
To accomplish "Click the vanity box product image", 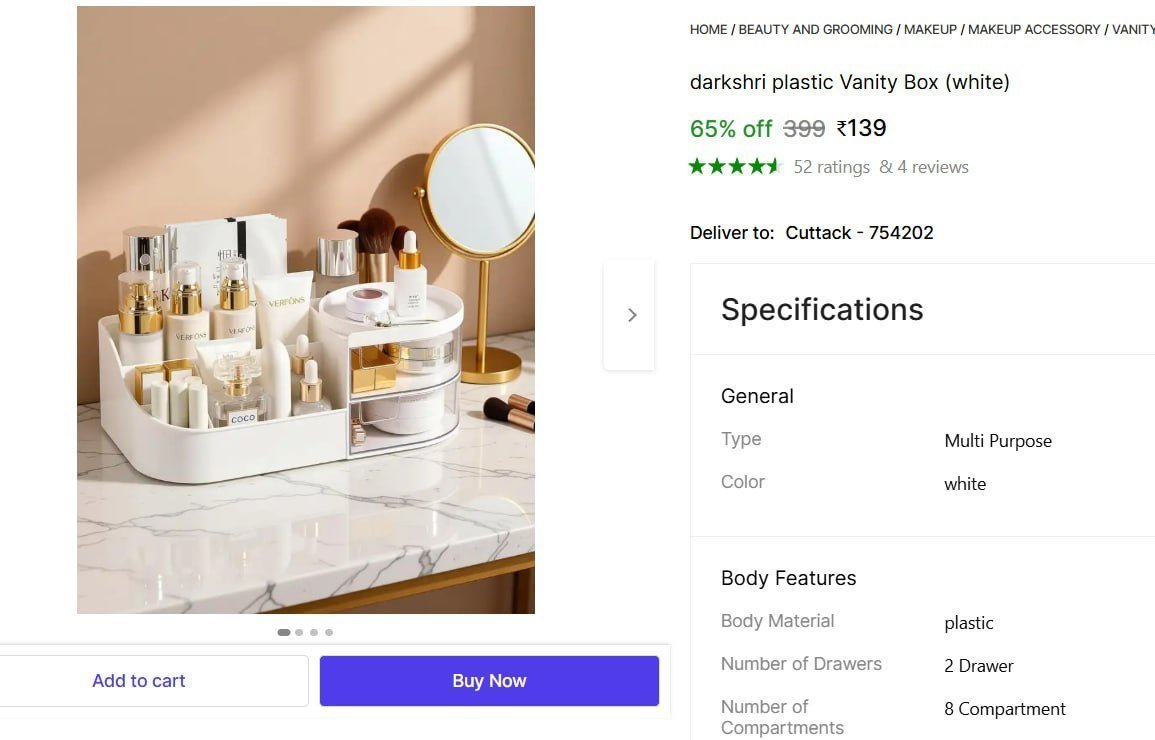I will tap(306, 310).
